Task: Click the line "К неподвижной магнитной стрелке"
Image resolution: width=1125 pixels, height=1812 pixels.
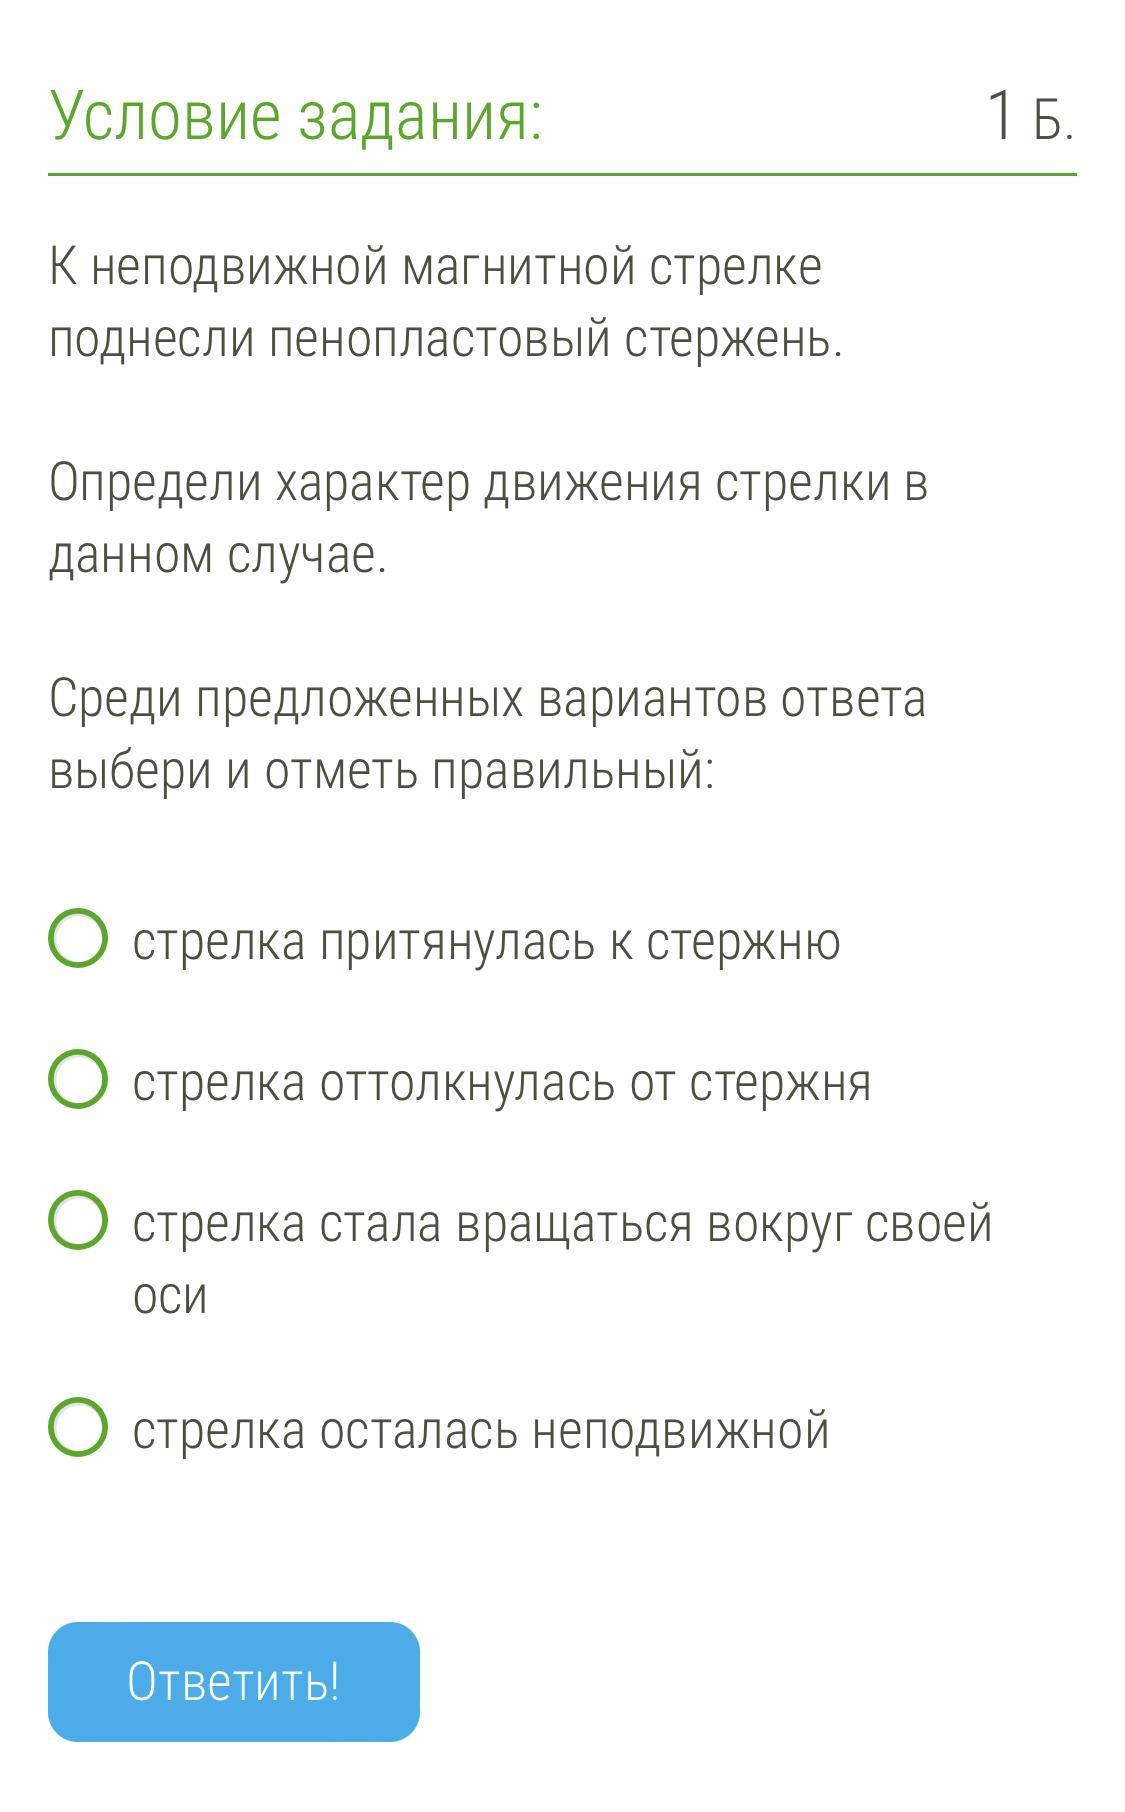Action: tap(436, 268)
